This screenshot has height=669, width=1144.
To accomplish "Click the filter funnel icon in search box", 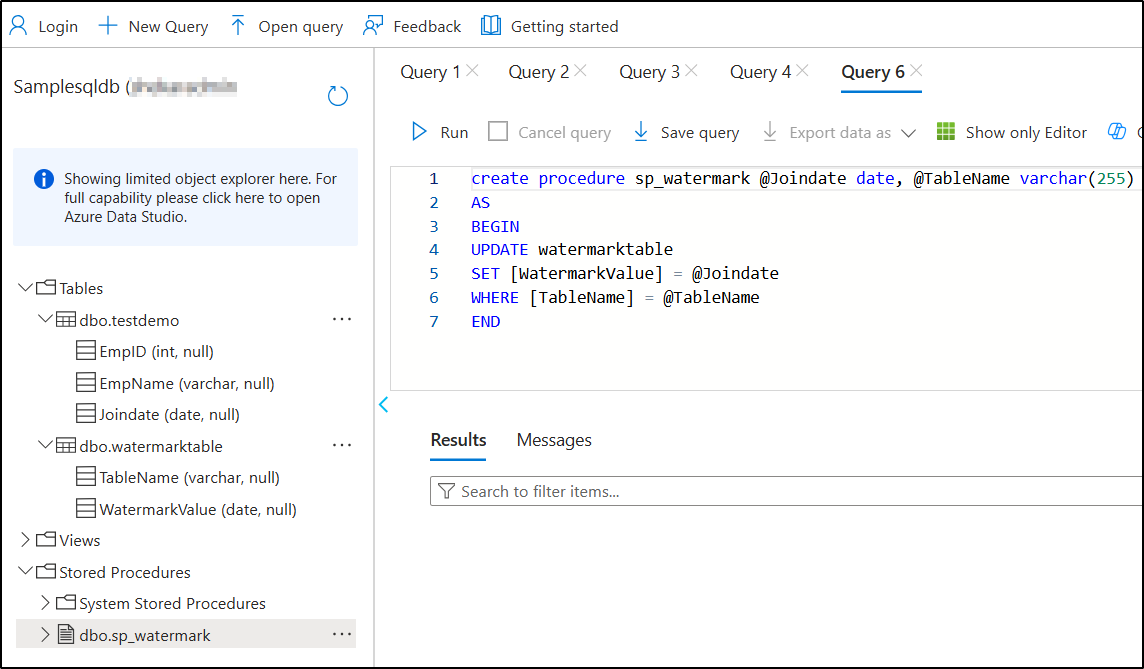I will click(x=447, y=491).
